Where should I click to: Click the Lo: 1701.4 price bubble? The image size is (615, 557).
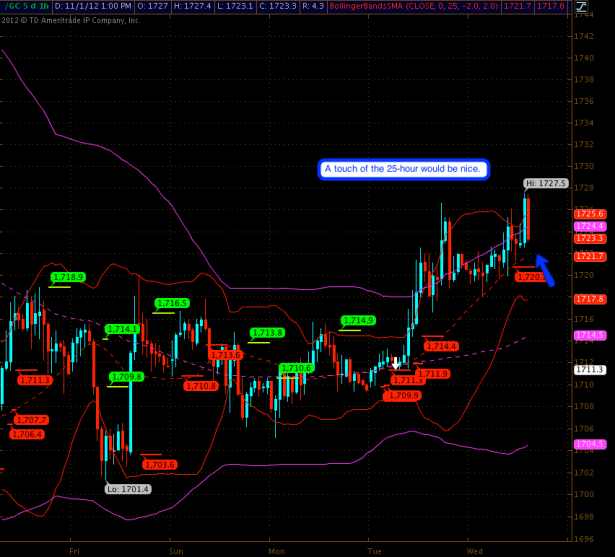coord(128,489)
